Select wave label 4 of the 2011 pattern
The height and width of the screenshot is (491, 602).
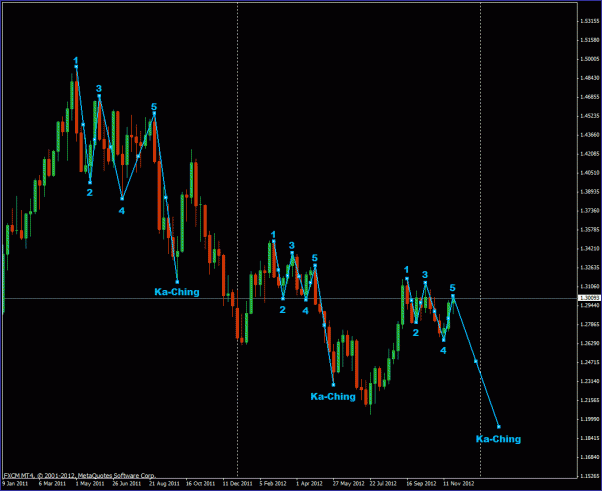[x=122, y=210]
